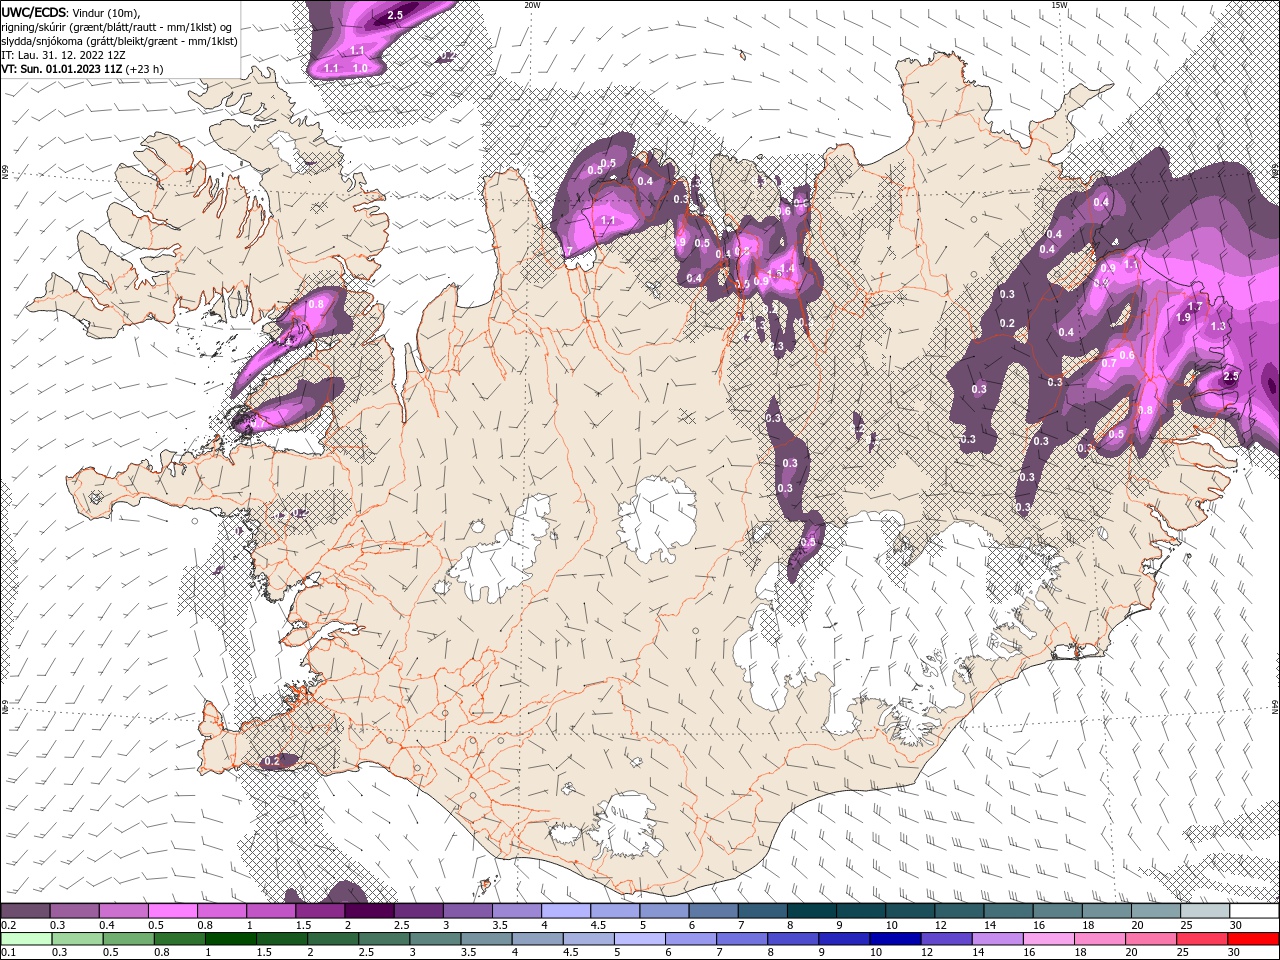Click the '15W' longitude label on the top edge
This screenshot has height=960, width=1280.
click(1059, 5)
